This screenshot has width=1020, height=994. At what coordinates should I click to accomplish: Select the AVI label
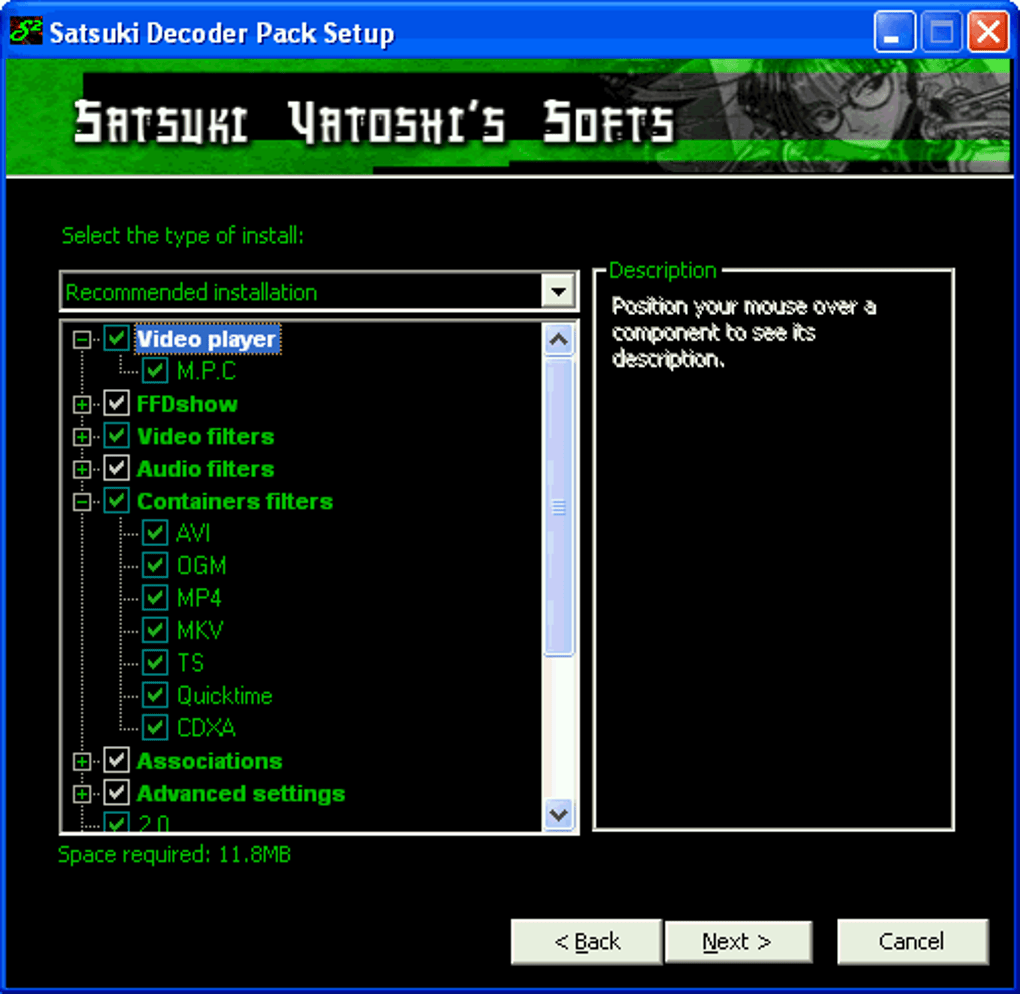pyautogui.click(x=193, y=533)
